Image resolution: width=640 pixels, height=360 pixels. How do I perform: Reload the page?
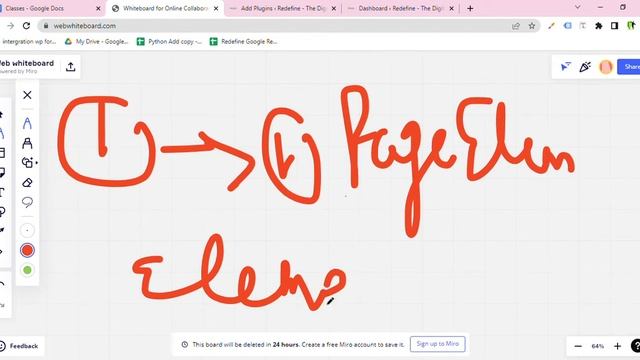click(27, 26)
